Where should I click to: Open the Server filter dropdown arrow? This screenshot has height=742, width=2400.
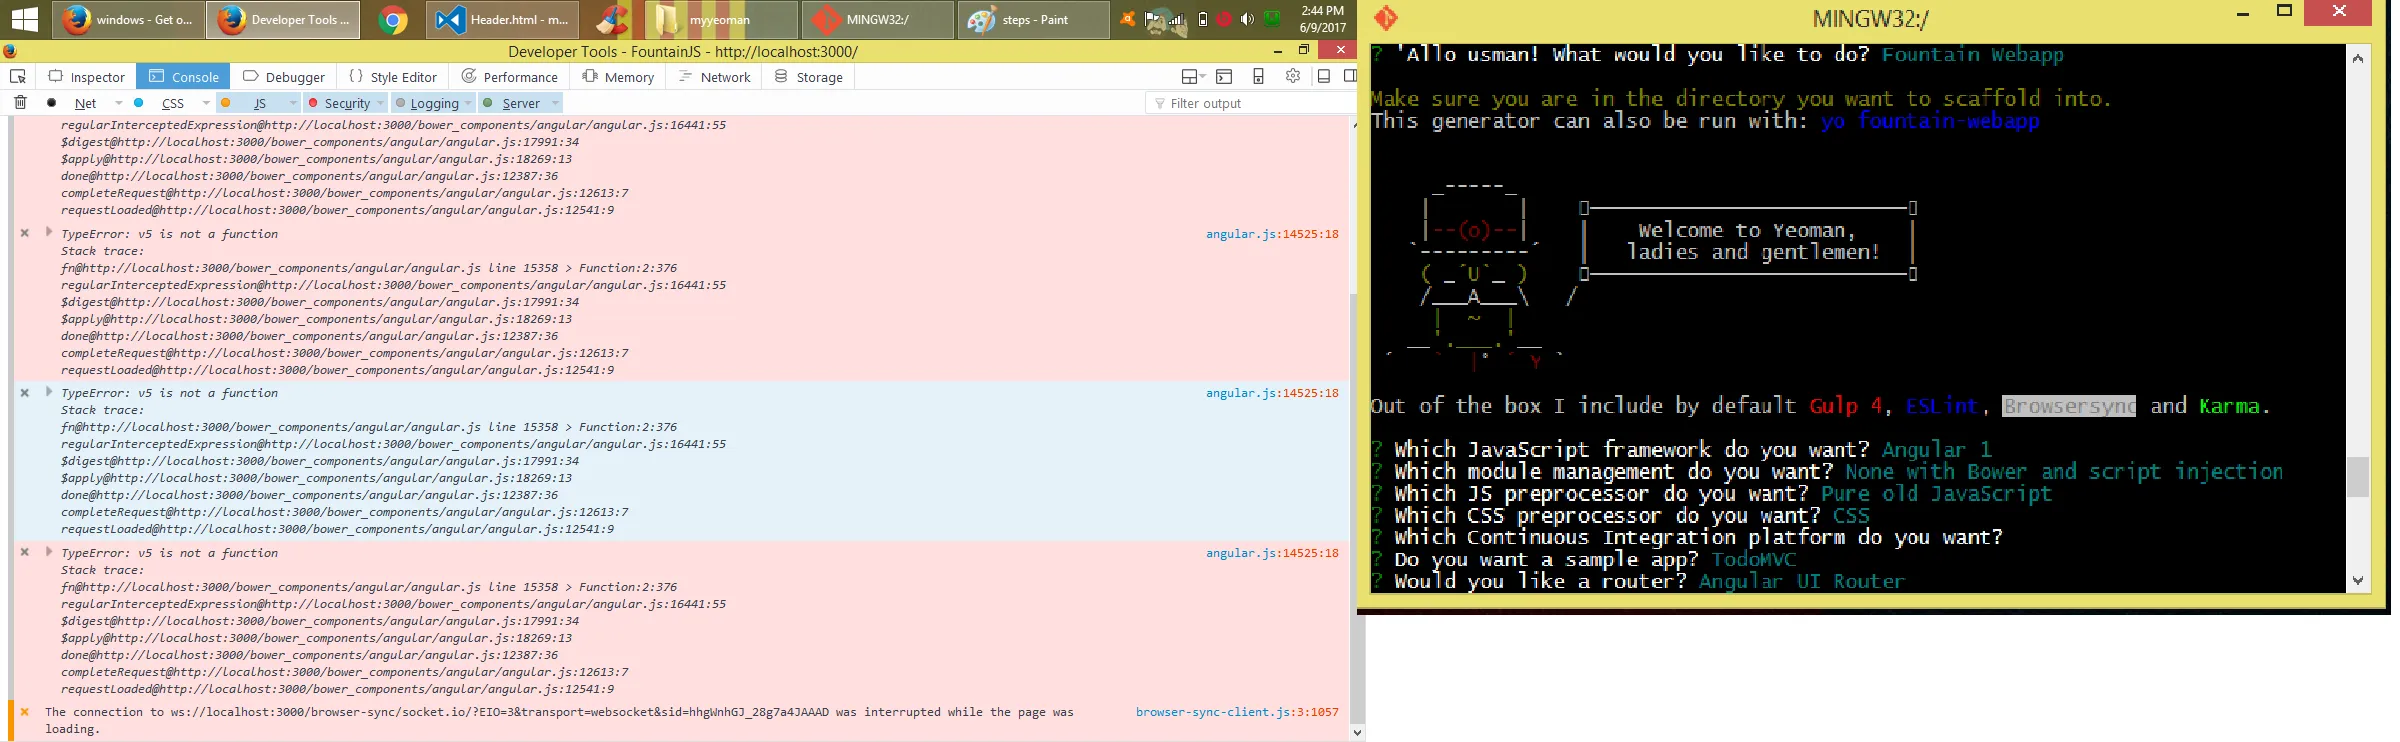tap(555, 103)
